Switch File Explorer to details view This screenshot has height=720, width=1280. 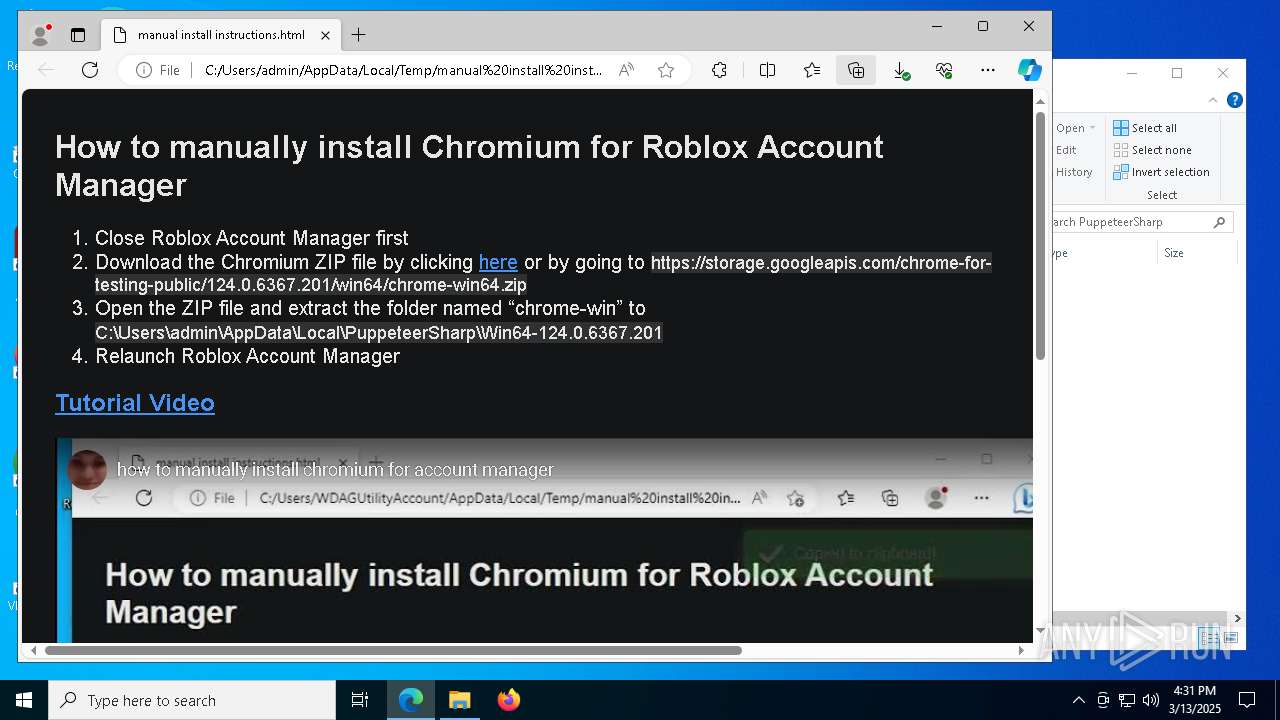click(1211, 637)
